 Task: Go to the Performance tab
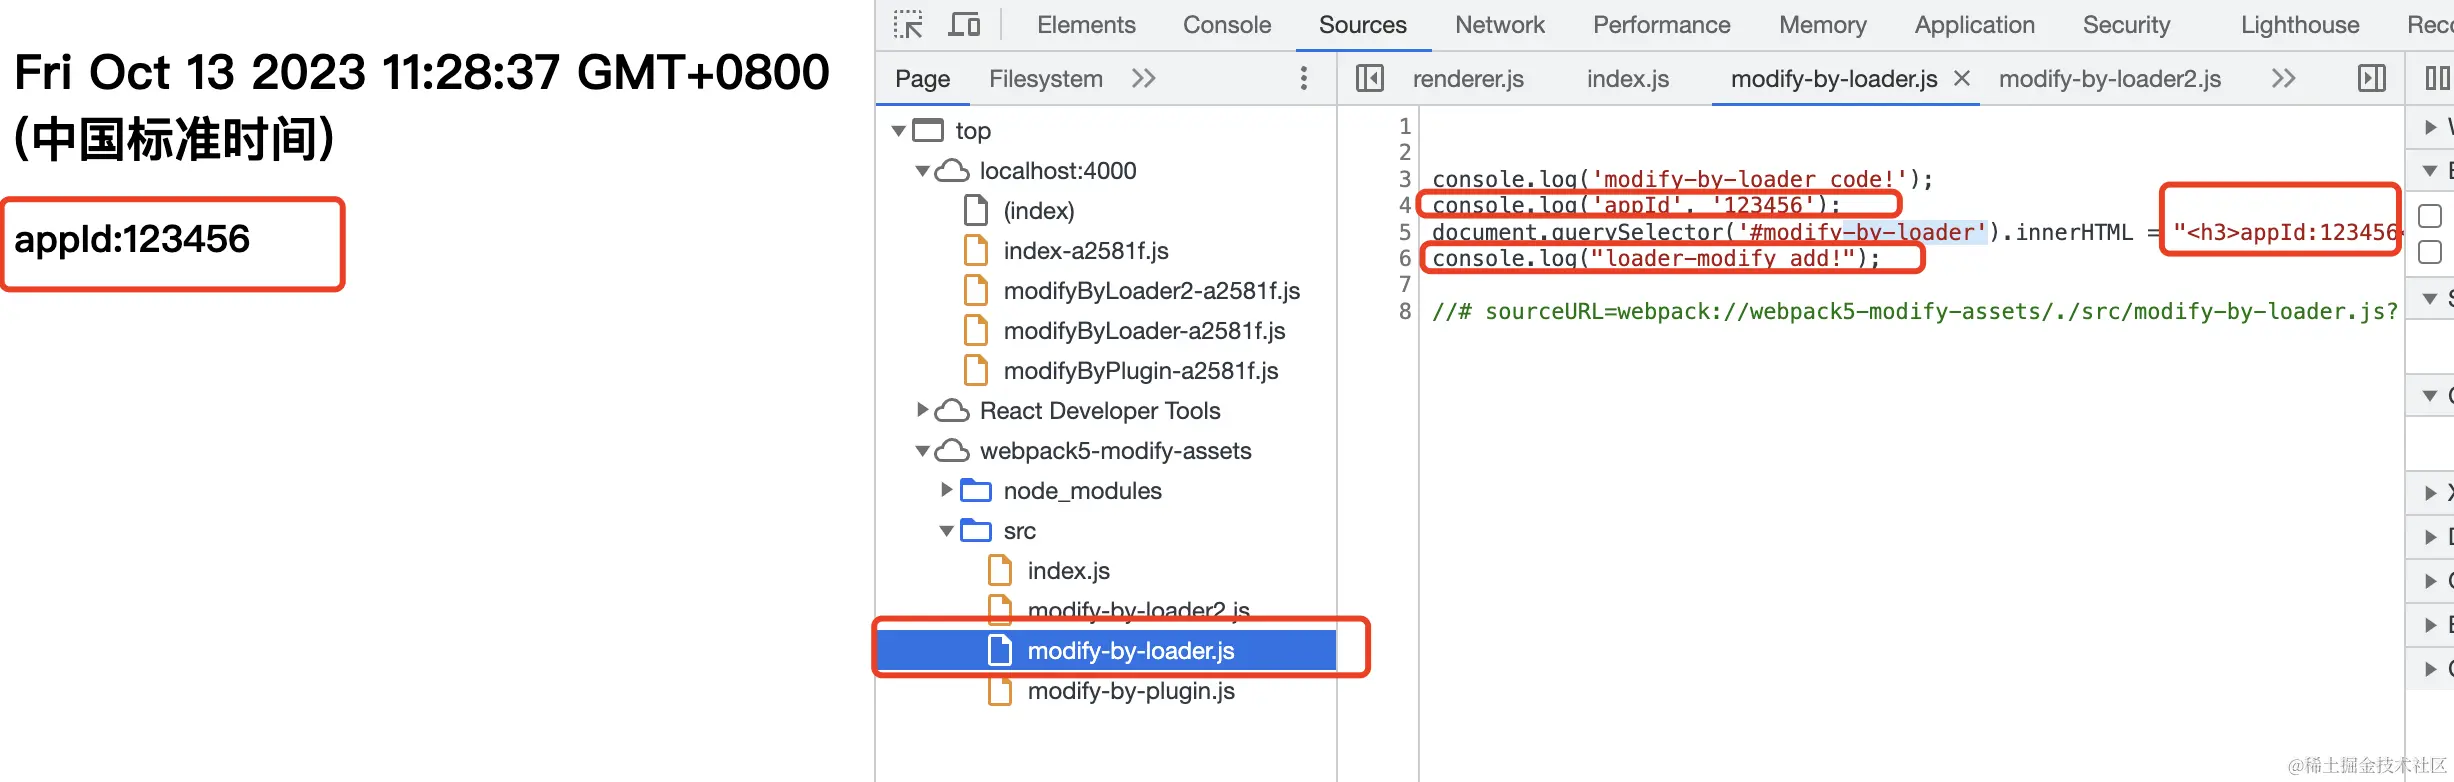pos(1661,25)
